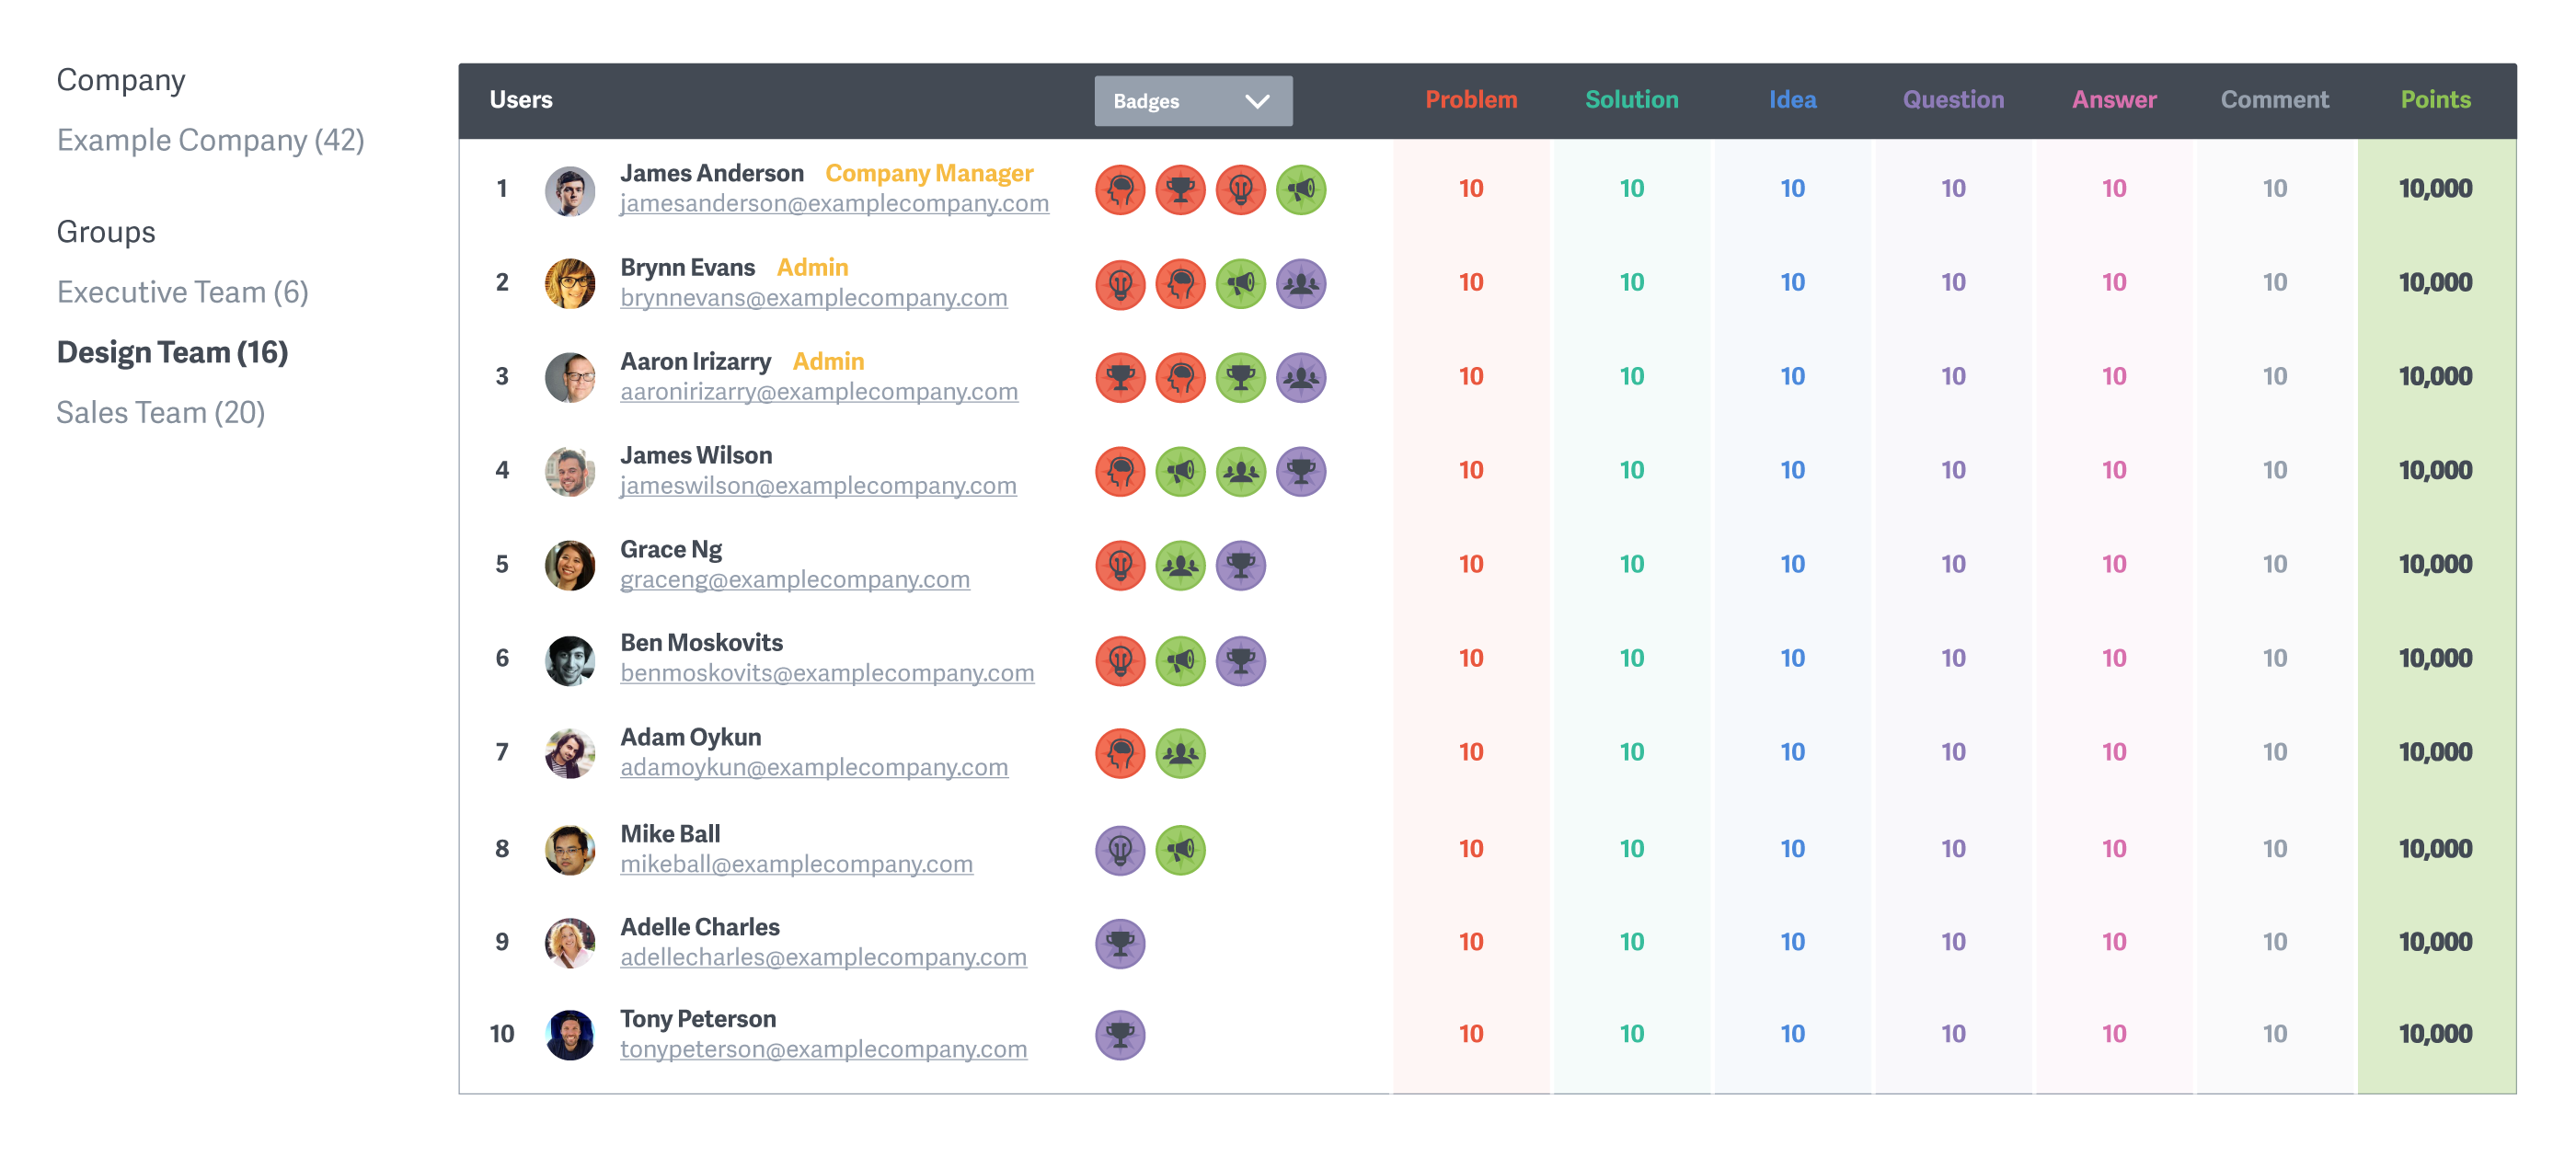Open the Design Team (16) group
The image size is (2576, 1157).
[172, 352]
